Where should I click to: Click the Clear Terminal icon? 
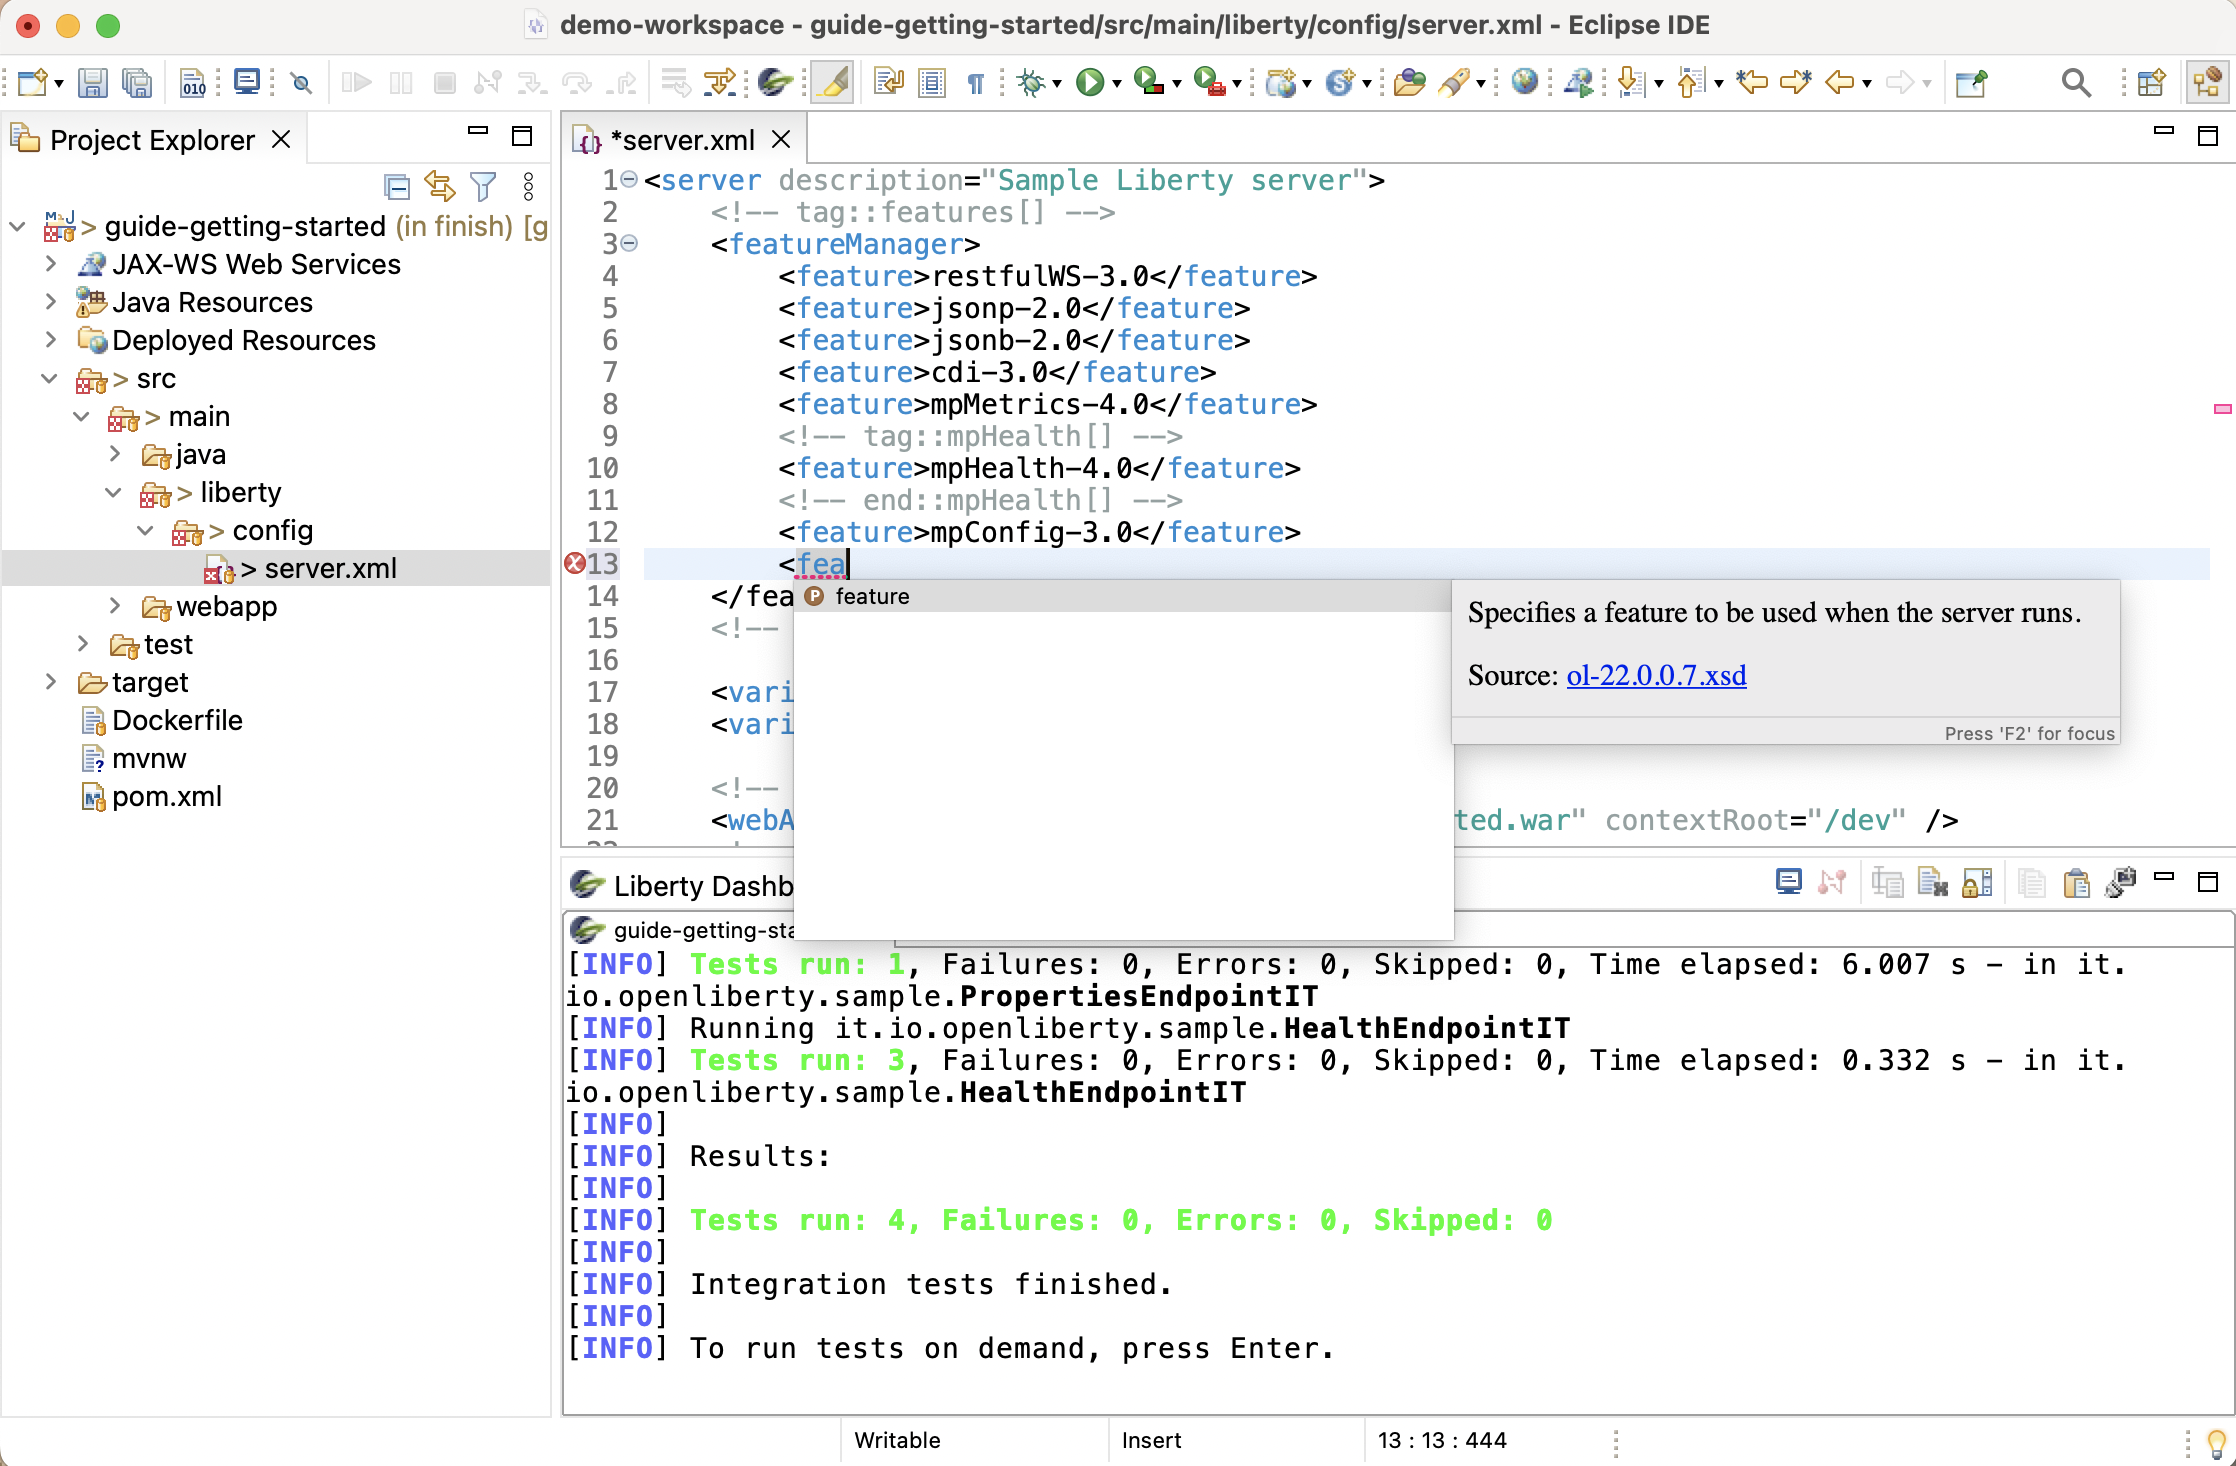pos(1932,882)
